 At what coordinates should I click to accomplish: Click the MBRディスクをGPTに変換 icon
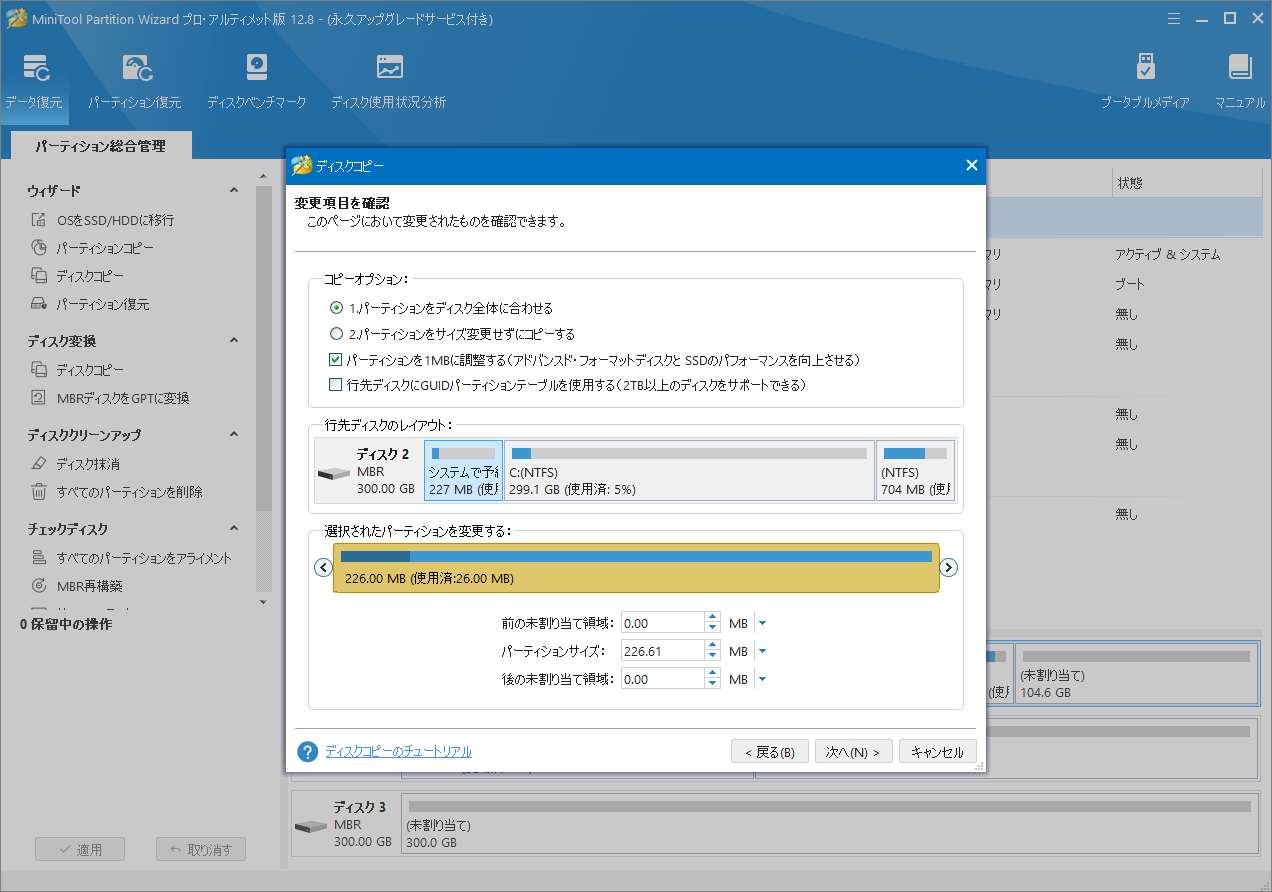click(38, 398)
